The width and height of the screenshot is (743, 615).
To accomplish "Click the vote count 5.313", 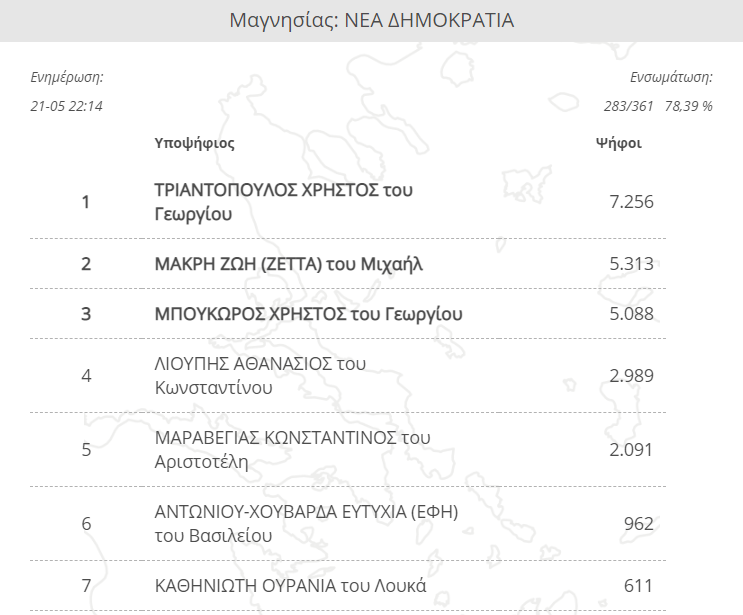I will [631, 263].
